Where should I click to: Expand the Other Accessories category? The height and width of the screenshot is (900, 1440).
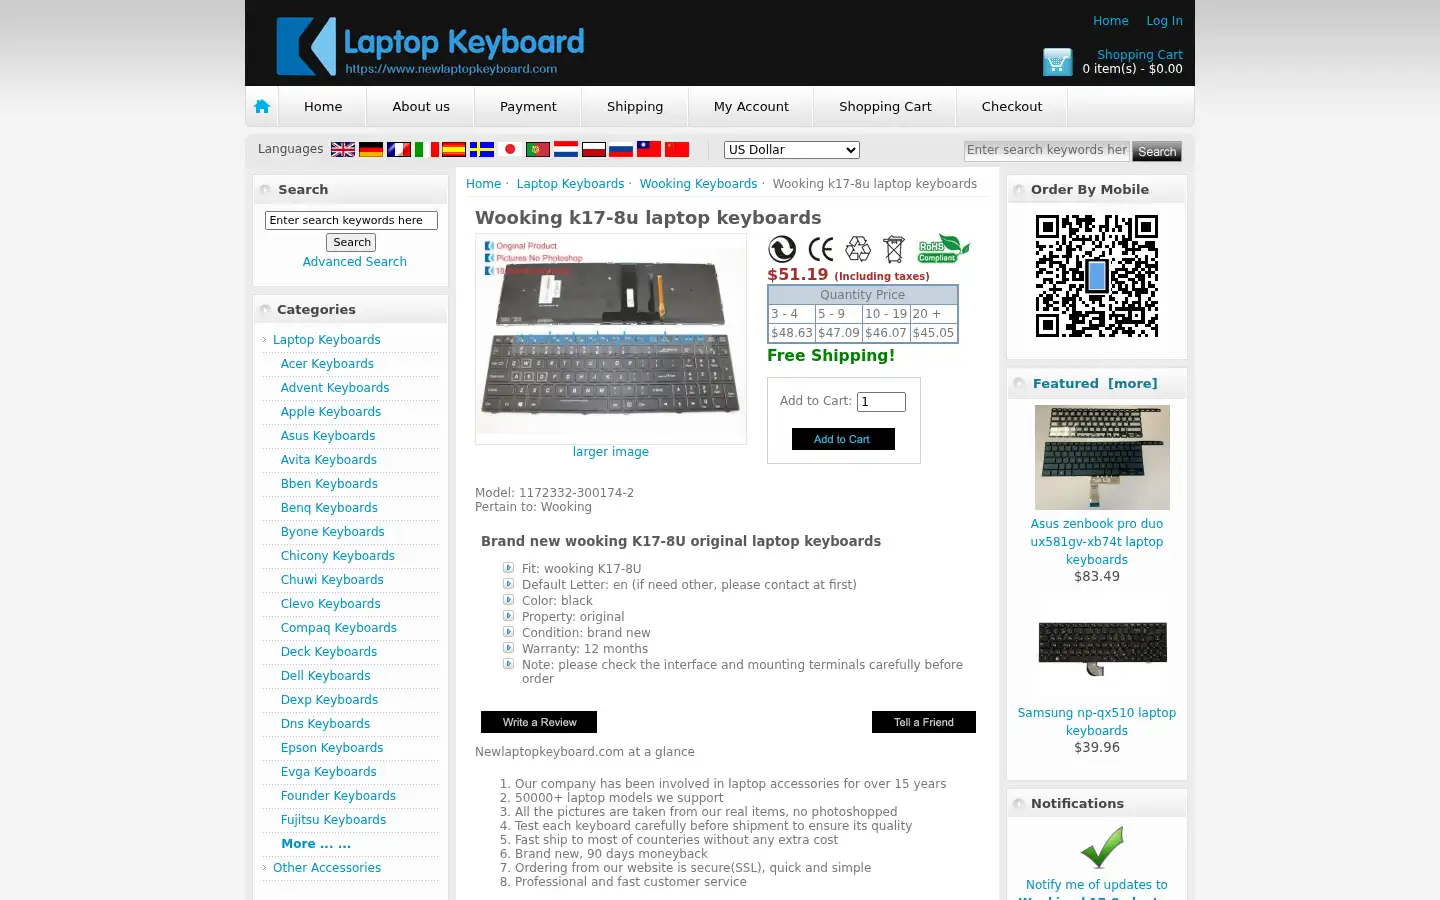pos(327,868)
